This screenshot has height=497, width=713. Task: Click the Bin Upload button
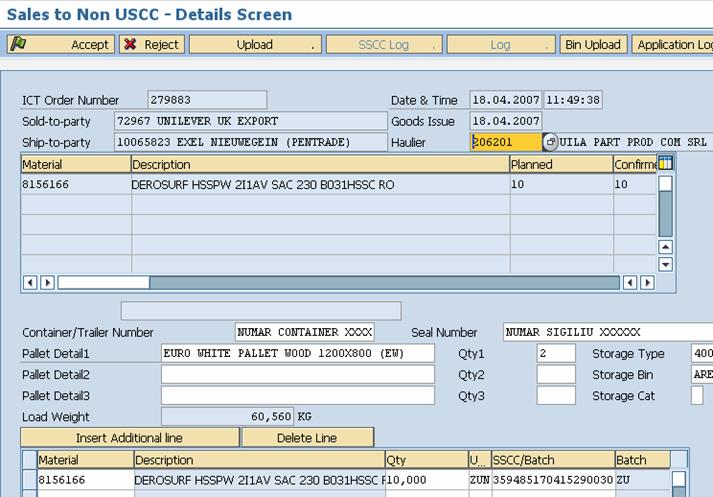[x=593, y=45]
